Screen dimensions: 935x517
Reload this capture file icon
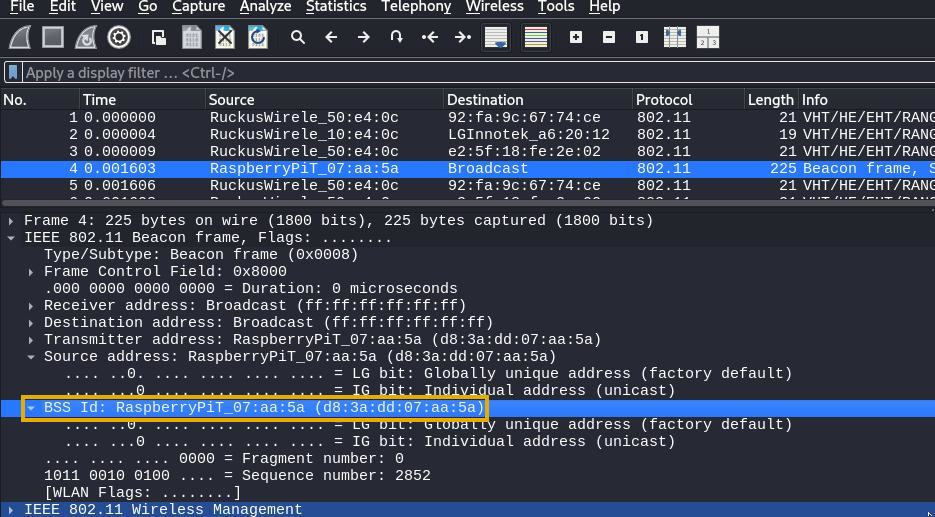[258, 38]
